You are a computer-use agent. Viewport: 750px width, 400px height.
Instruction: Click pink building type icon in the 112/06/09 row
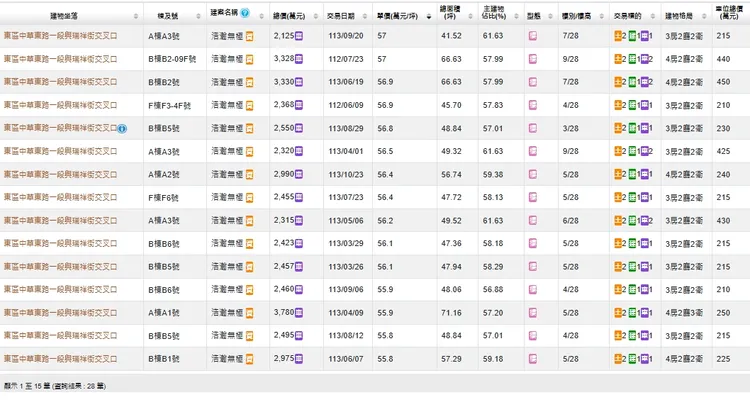point(533,105)
